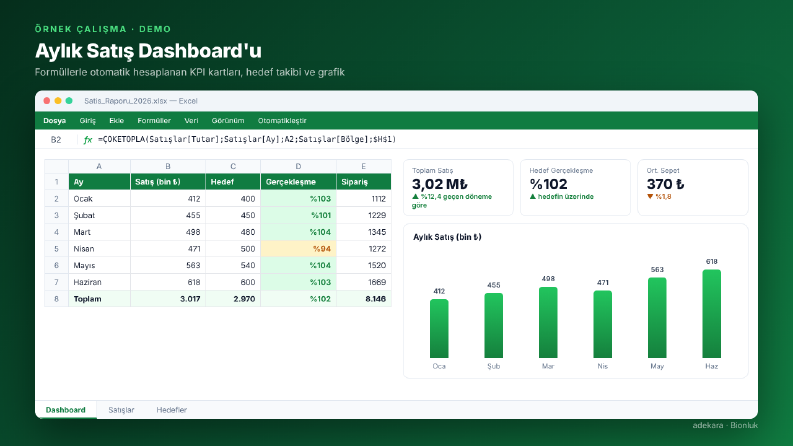The height and width of the screenshot is (446, 793).
Task: Click the Mar bar in chart
Action: [x=548, y=323]
